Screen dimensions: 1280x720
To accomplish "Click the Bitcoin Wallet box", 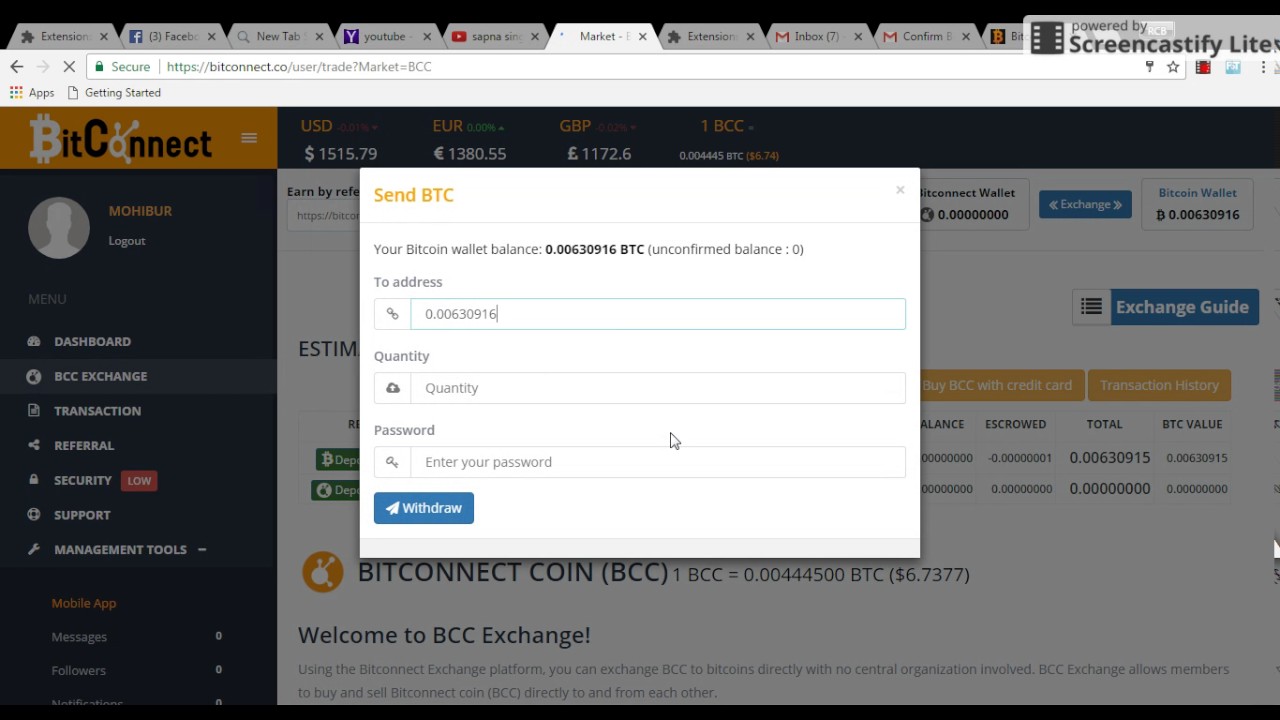I will coord(1197,204).
